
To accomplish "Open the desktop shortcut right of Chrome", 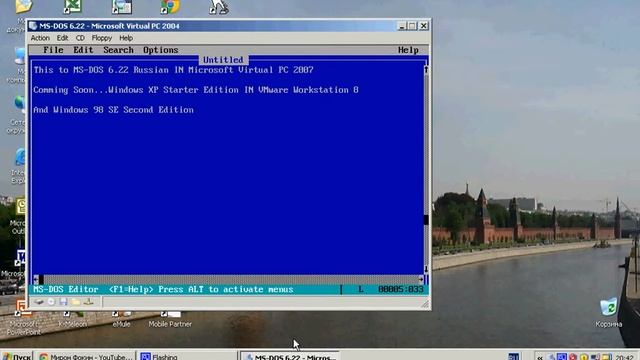I will point(219,6).
